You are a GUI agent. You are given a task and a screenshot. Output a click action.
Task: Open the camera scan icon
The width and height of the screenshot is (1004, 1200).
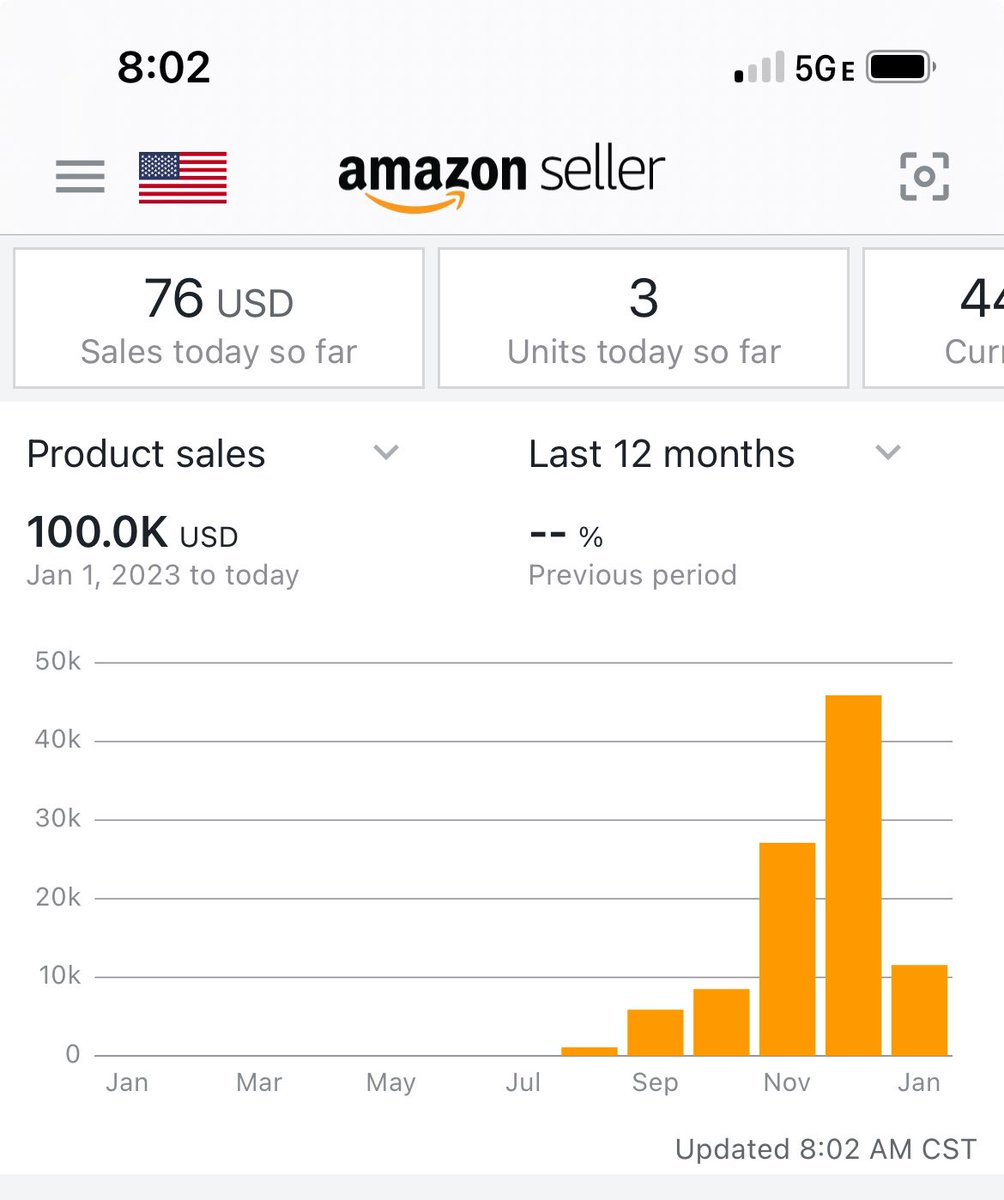(924, 177)
